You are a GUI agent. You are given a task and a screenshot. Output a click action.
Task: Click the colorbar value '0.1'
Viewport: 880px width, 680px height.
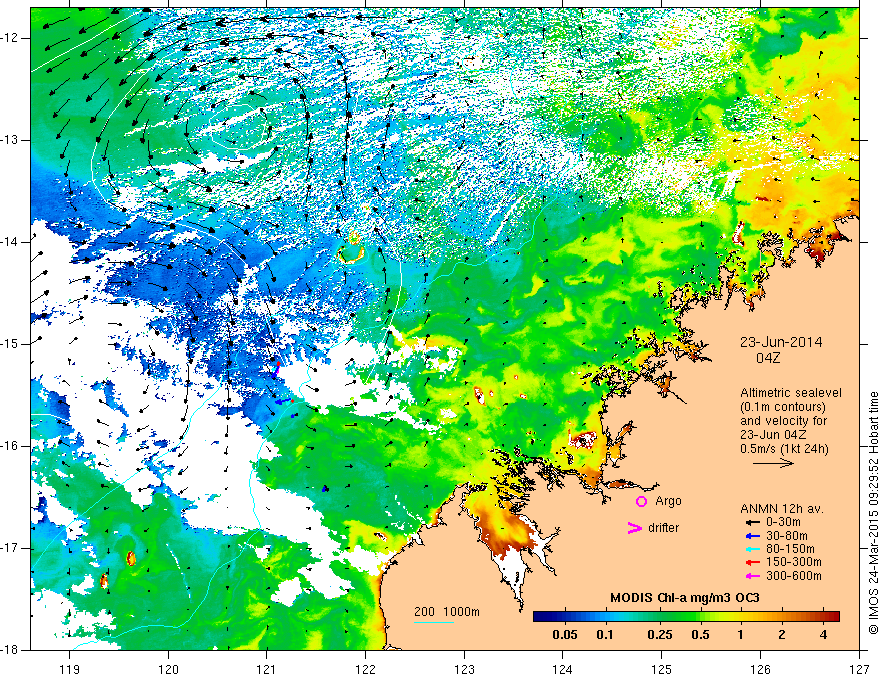coord(605,635)
